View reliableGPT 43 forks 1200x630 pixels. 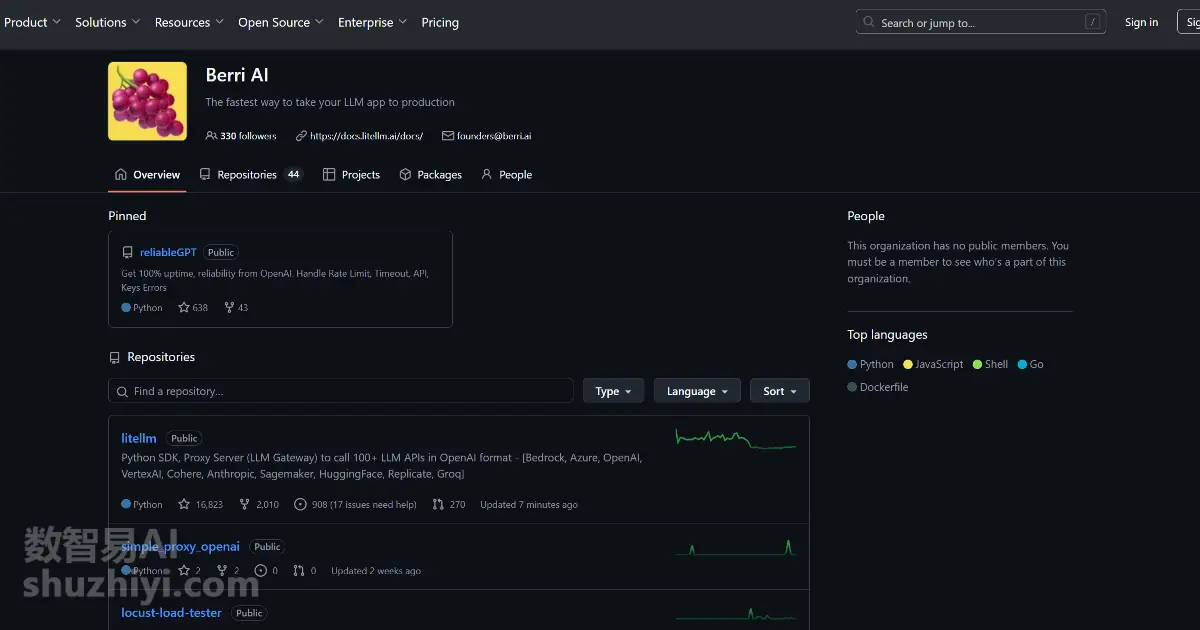click(x=236, y=307)
